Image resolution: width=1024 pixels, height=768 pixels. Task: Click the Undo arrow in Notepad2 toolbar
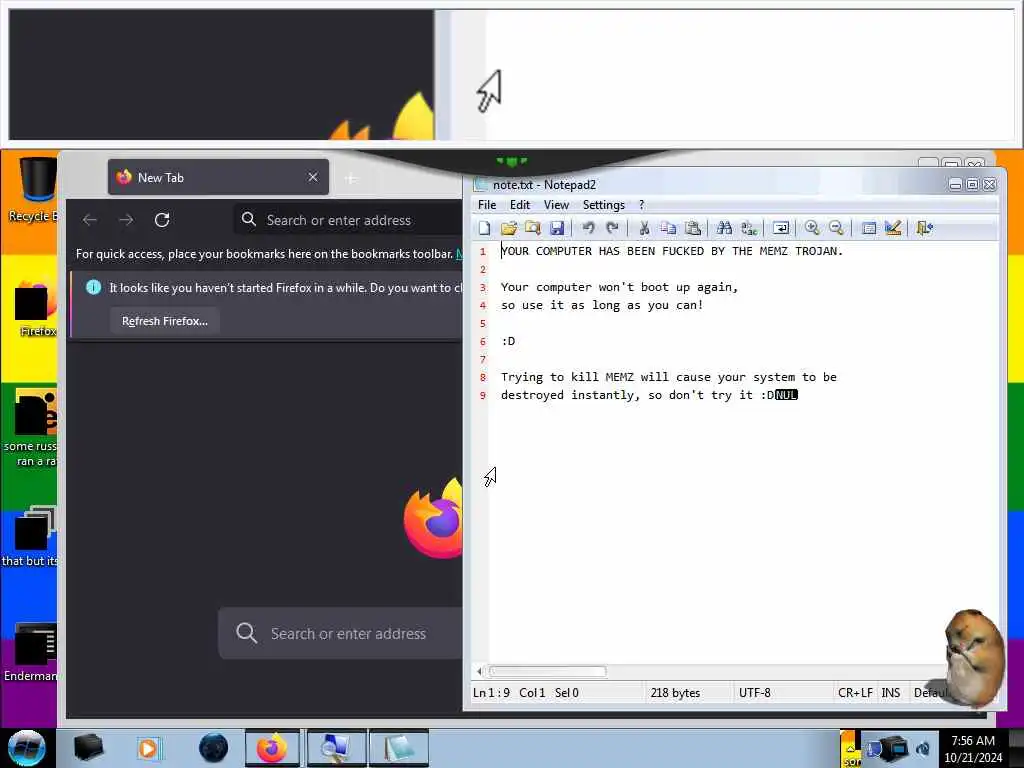[588, 228]
